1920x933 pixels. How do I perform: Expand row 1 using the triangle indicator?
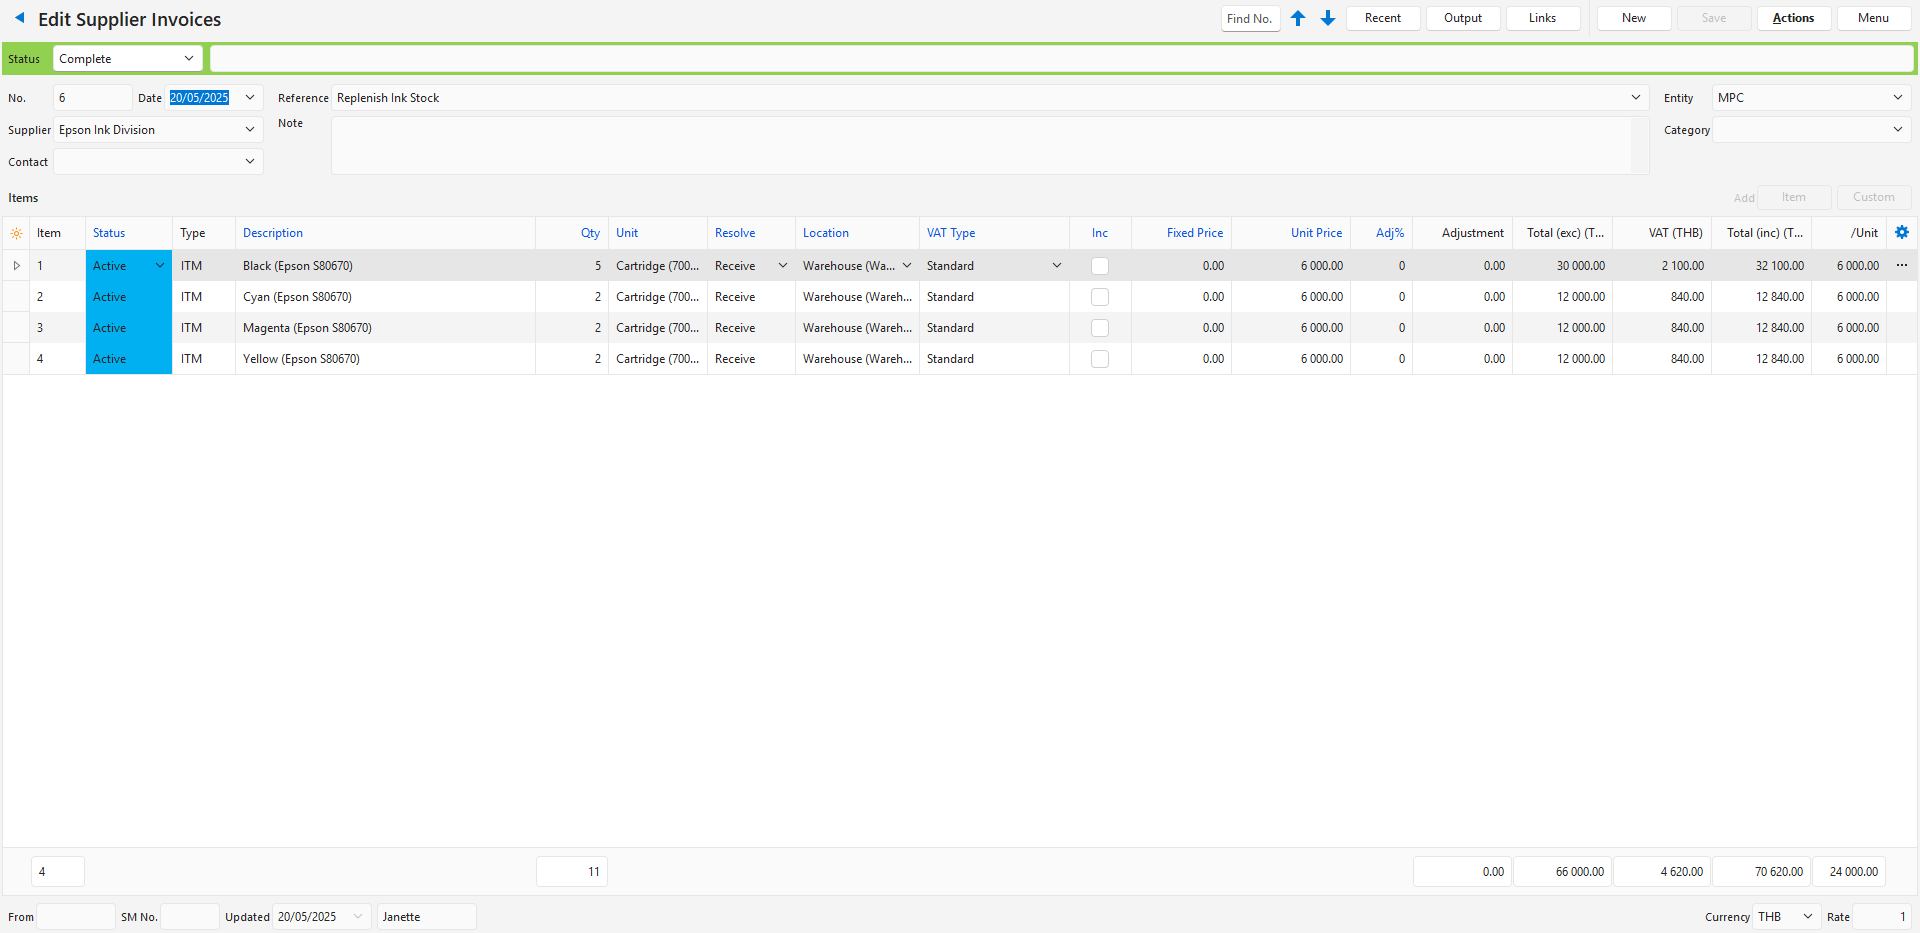[x=16, y=266]
